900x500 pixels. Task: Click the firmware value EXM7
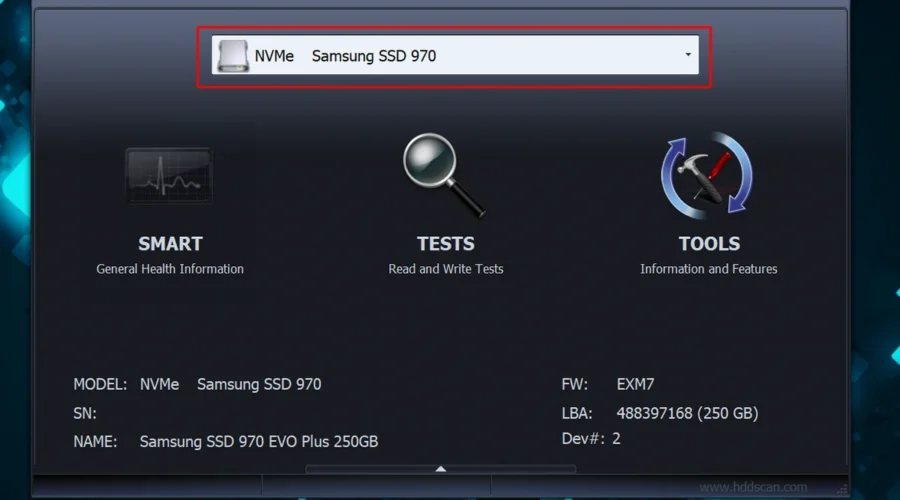coord(635,385)
